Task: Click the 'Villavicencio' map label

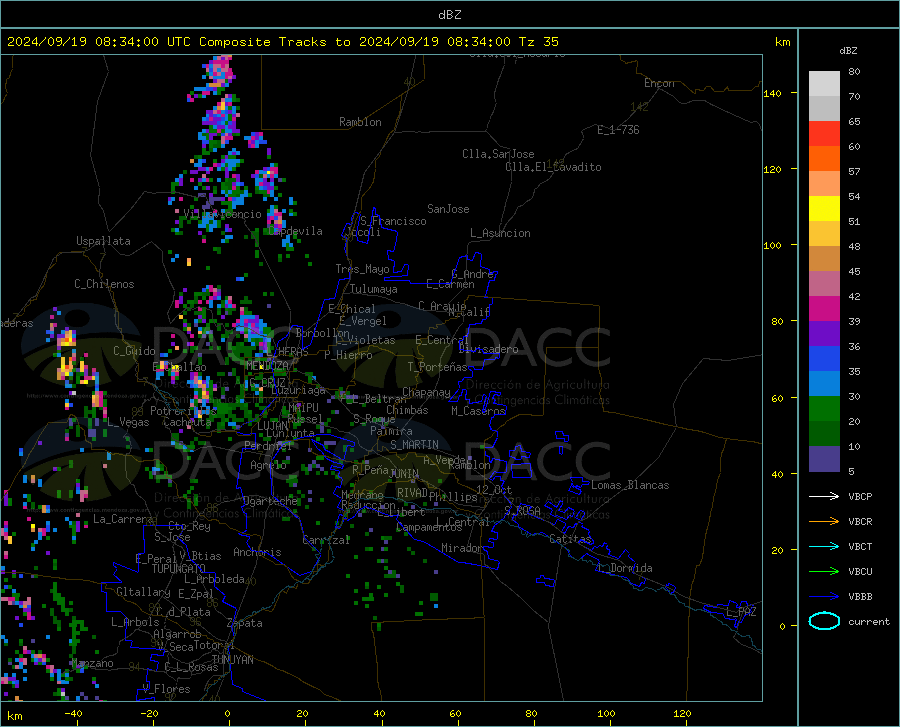Action: point(223,214)
